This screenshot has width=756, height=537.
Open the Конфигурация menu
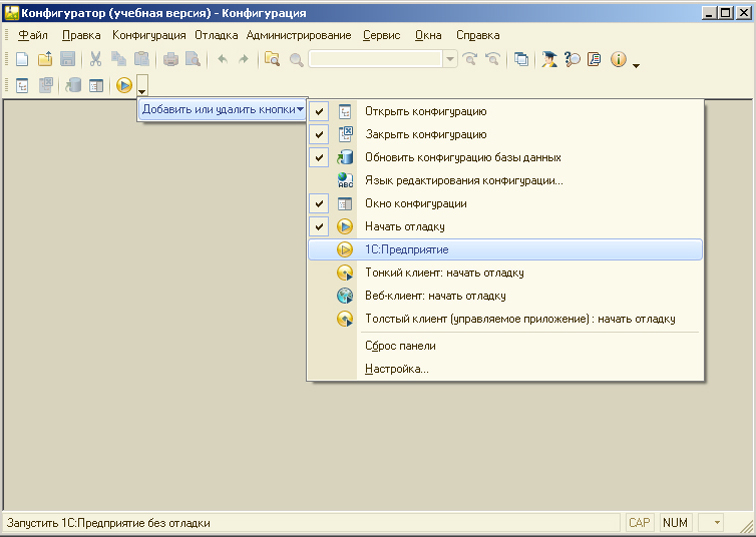point(149,35)
